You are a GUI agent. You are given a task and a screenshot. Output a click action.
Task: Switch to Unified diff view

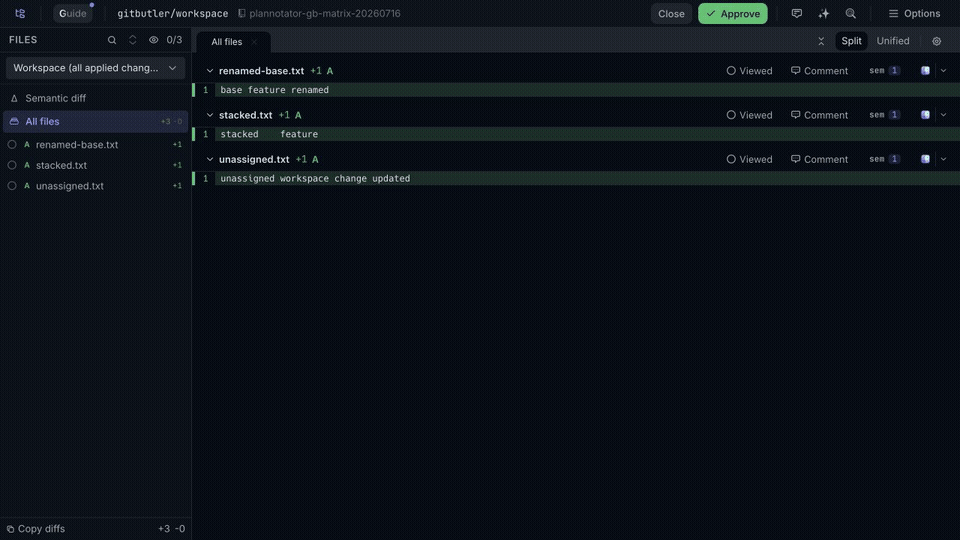pos(893,41)
